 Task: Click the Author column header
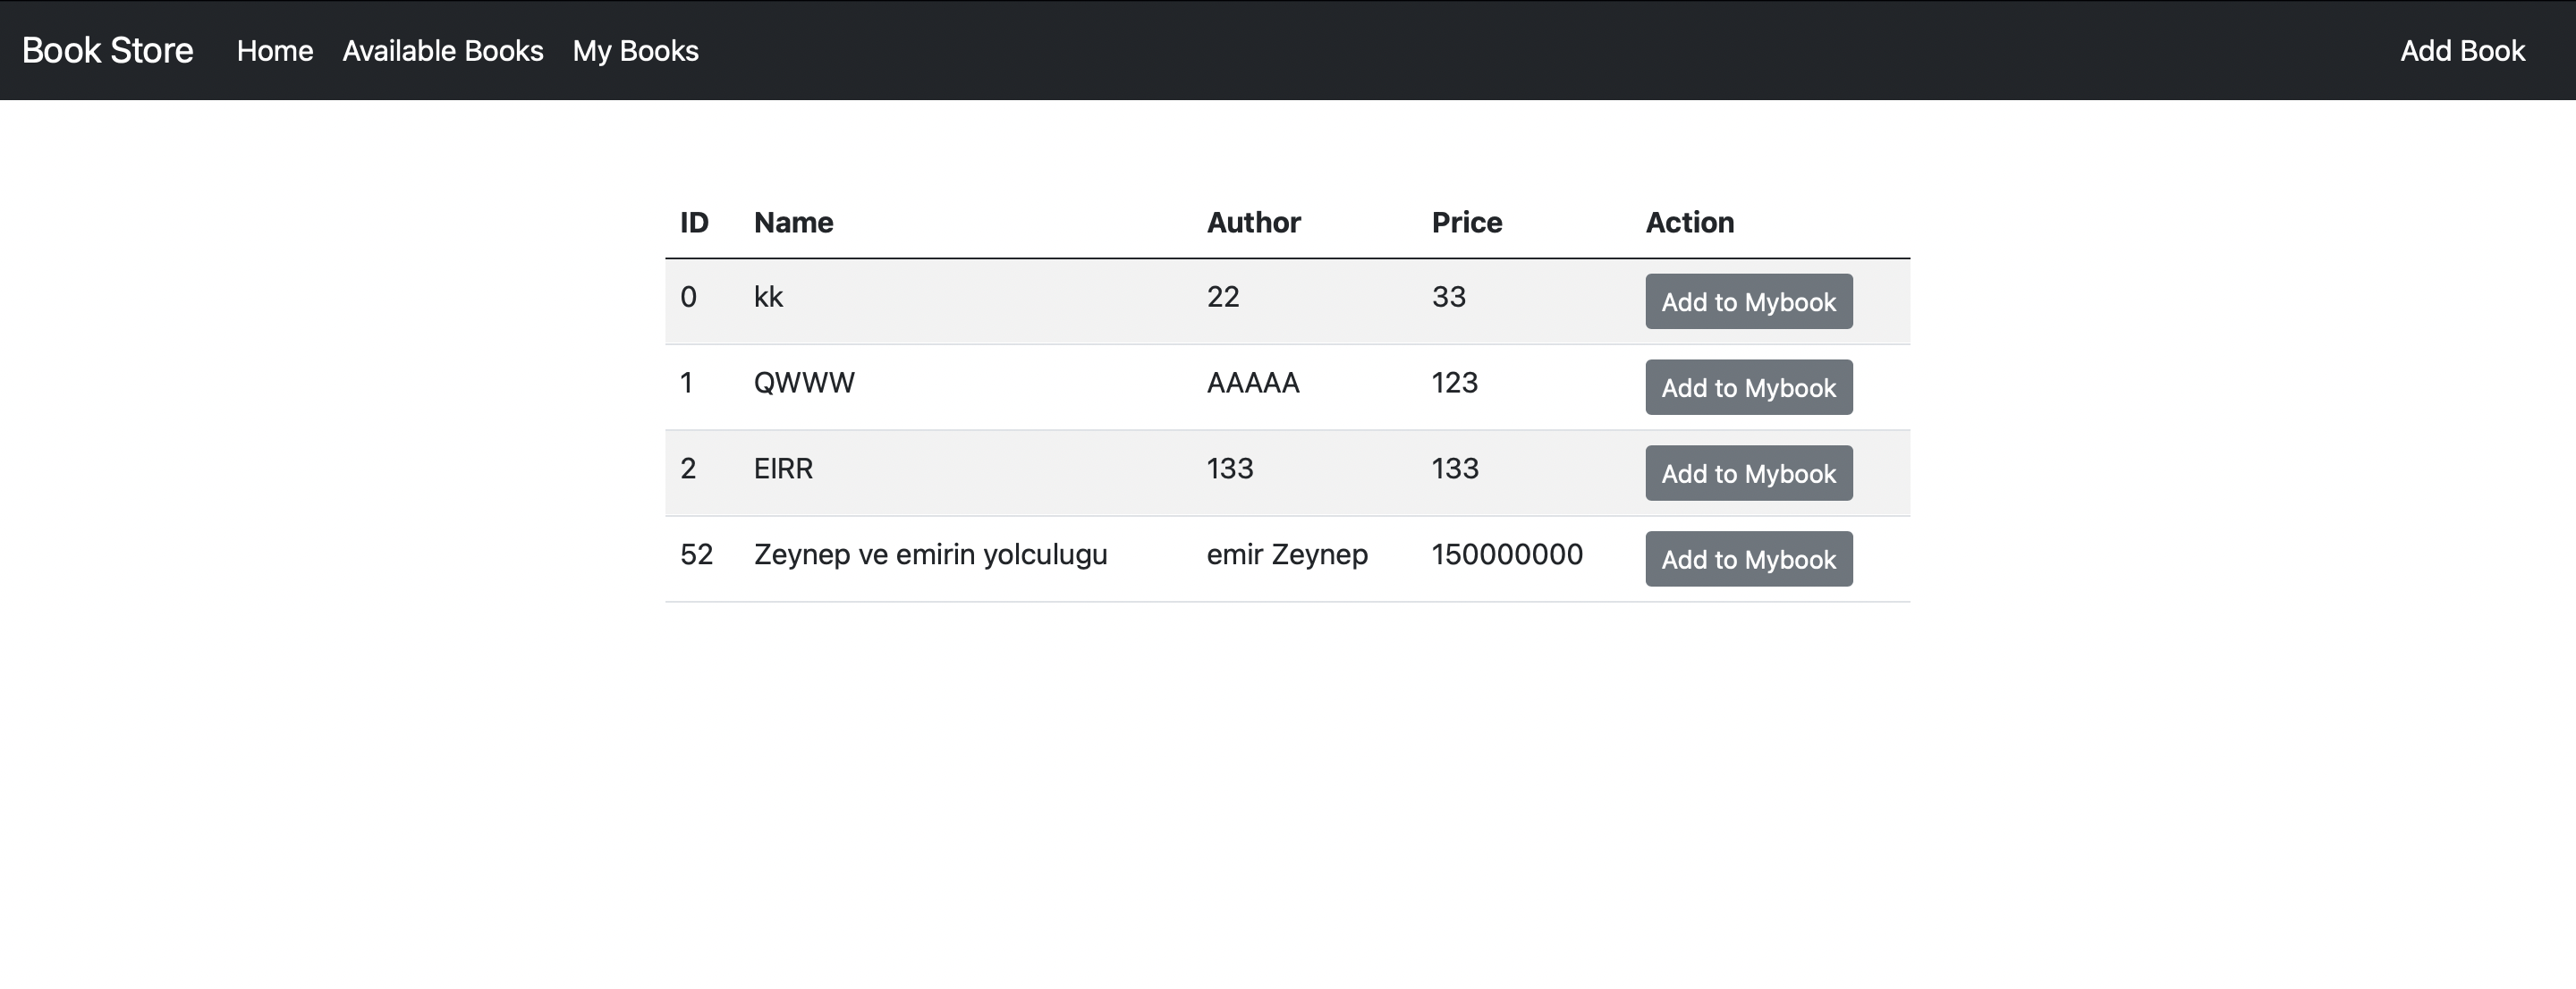pyautogui.click(x=1253, y=222)
